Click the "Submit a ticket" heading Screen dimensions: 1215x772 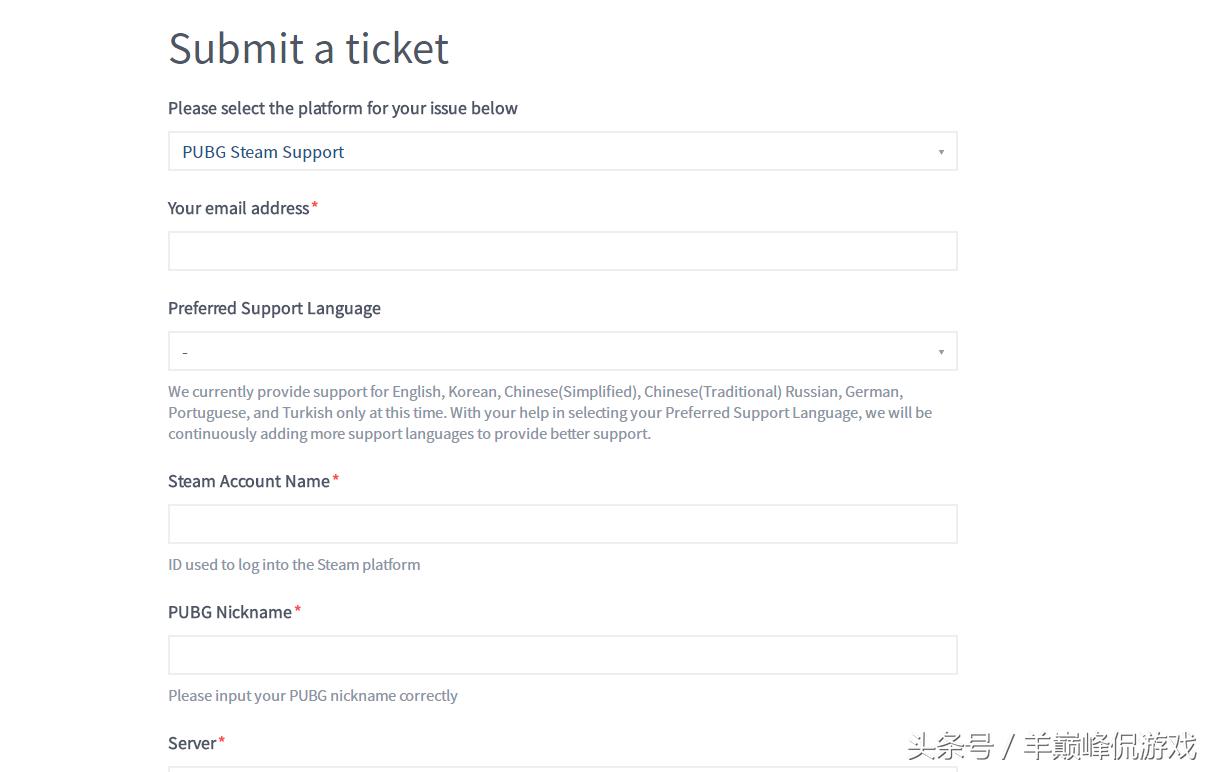(308, 48)
